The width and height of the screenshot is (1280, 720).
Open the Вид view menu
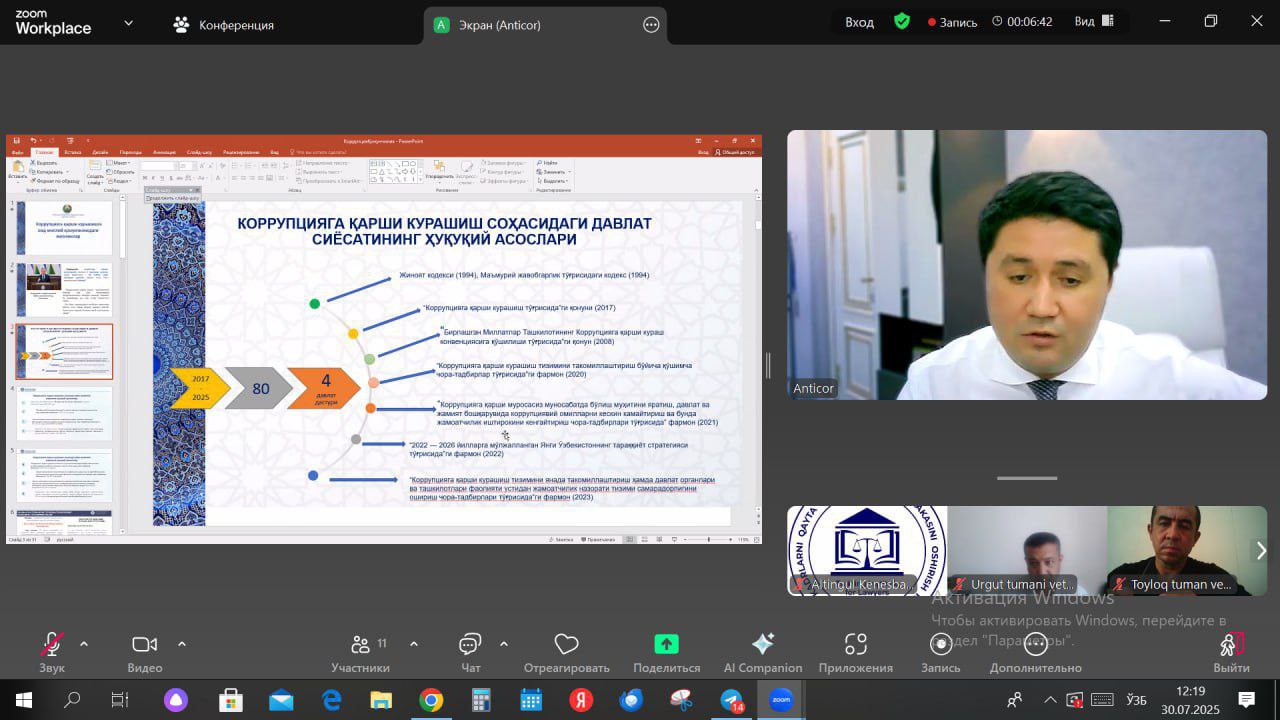click(1095, 22)
